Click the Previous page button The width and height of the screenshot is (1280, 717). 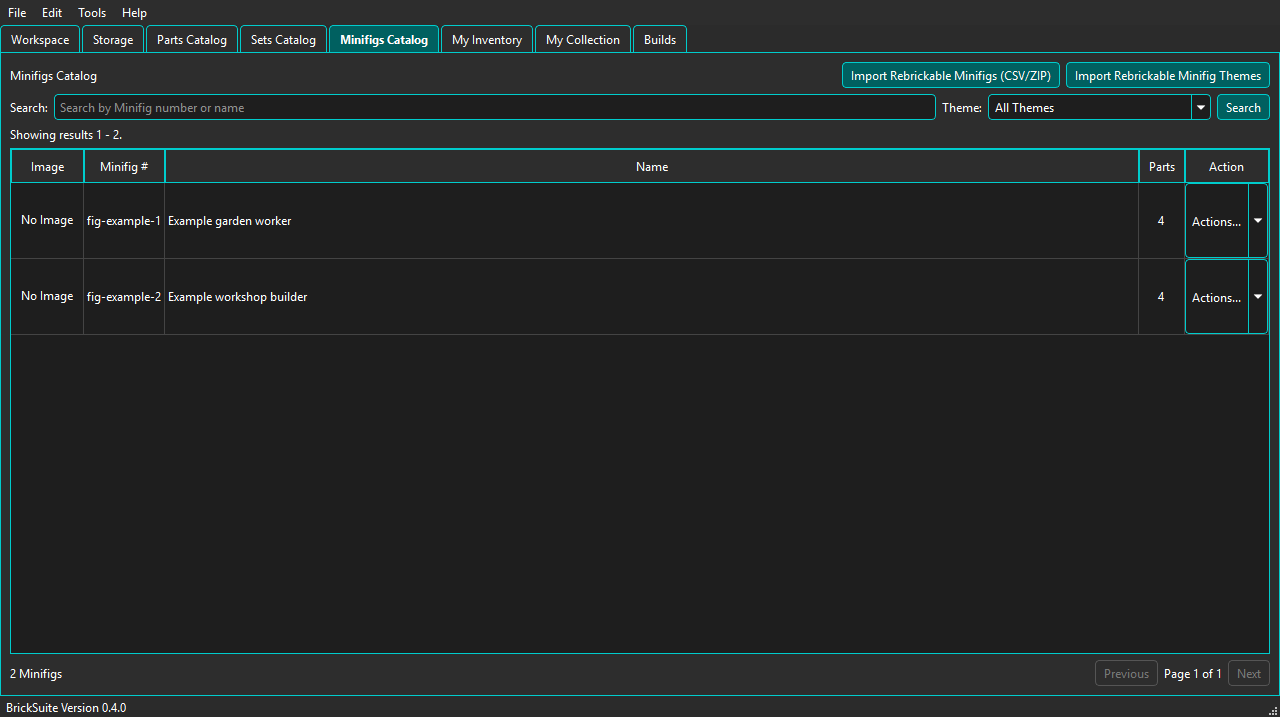[1126, 674]
